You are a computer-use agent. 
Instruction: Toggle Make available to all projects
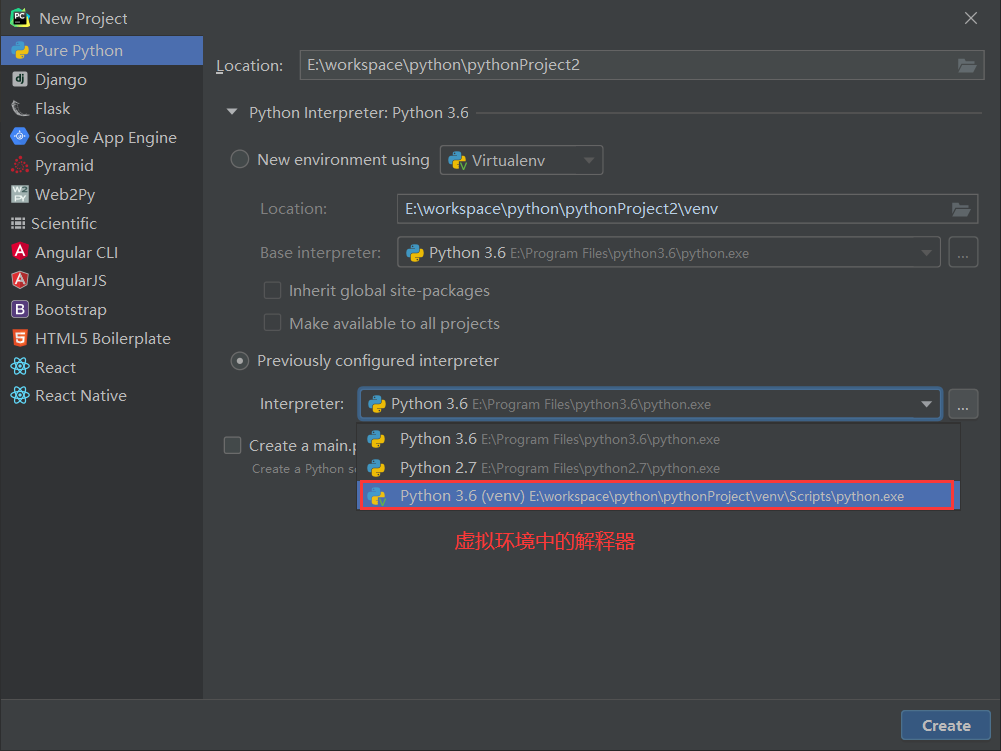tap(273, 323)
